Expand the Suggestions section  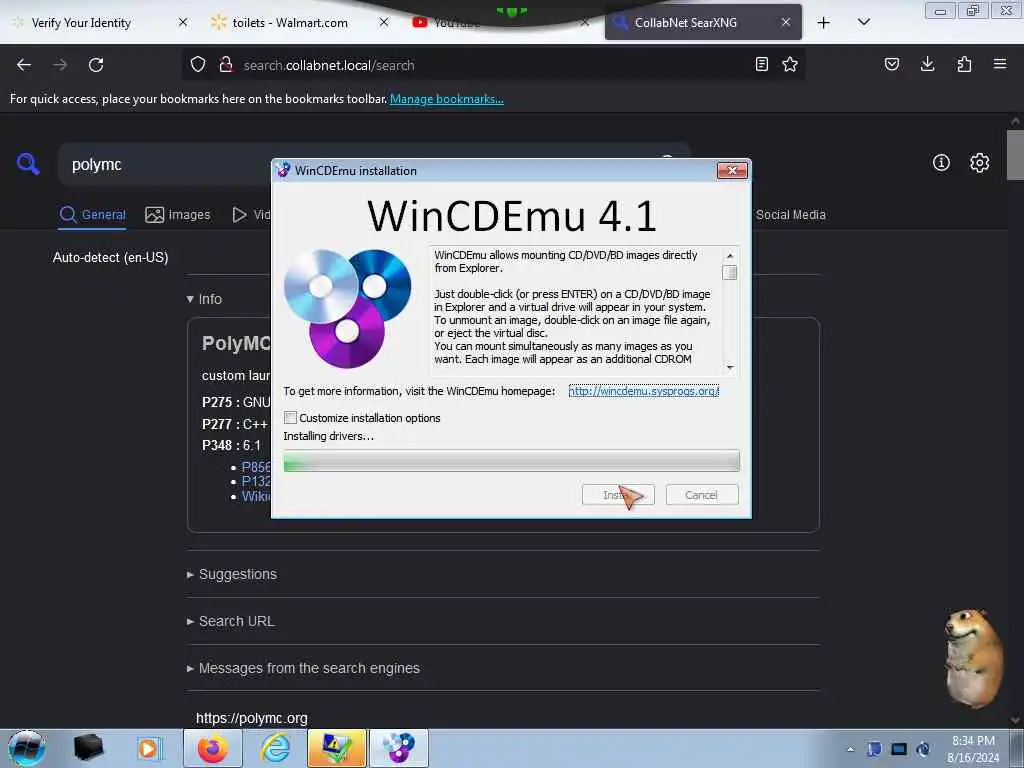tap(232, 575)
